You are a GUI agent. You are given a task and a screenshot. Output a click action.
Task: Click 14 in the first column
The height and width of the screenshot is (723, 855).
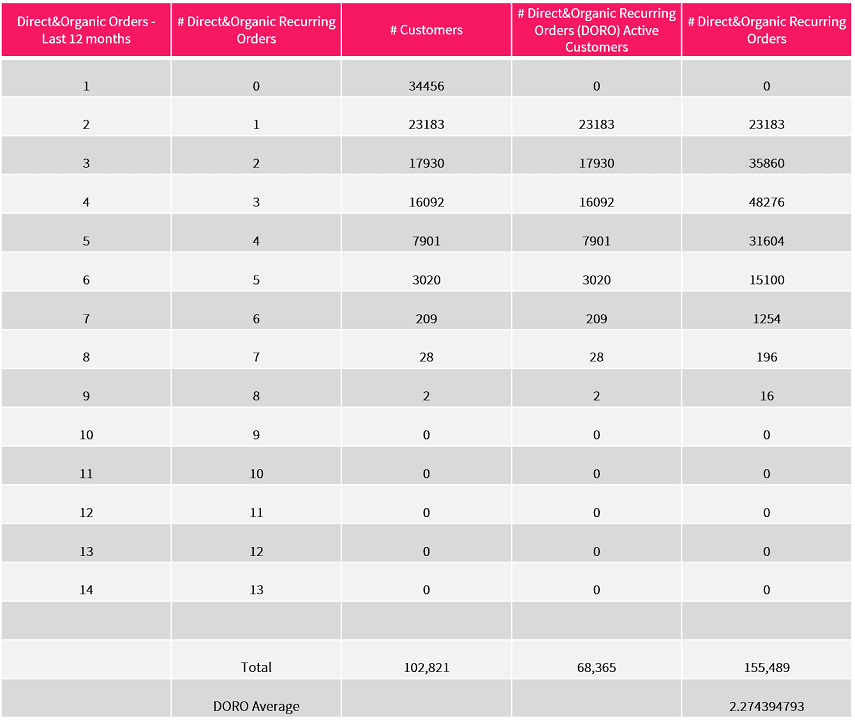pyautogui.click(x=86, y=590)
